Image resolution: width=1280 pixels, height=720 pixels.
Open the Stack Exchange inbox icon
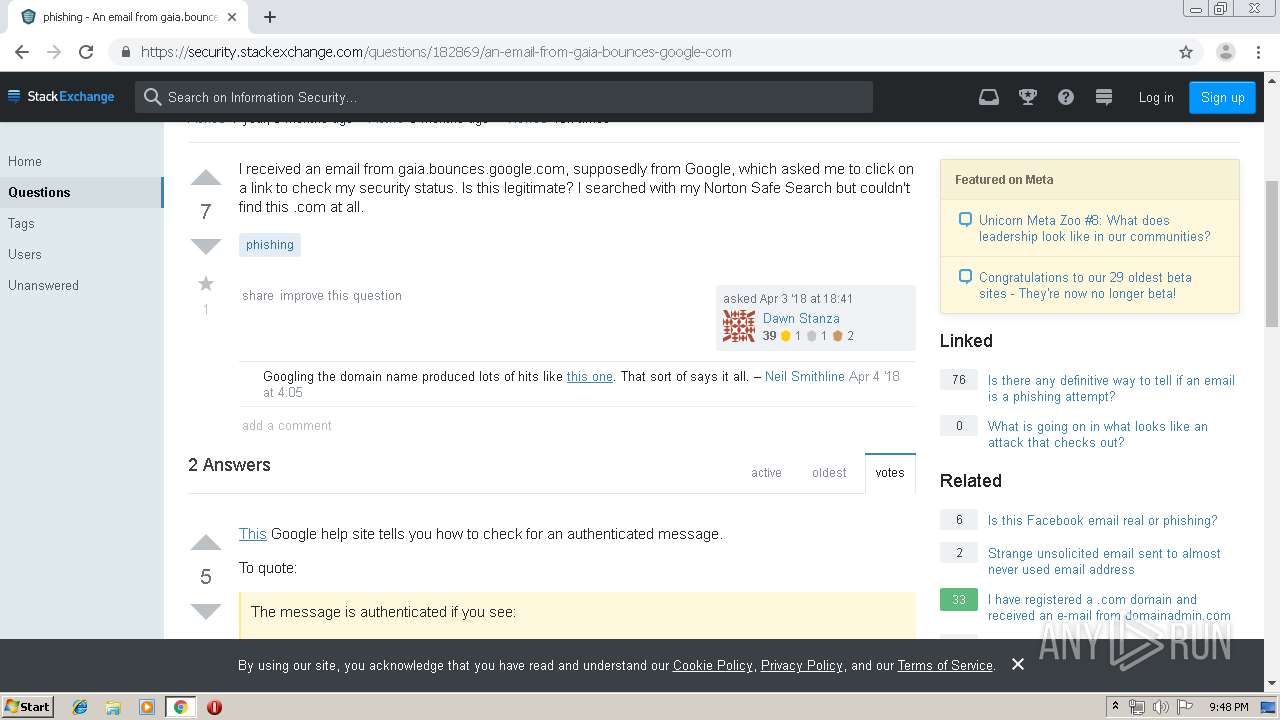pos(989,97)
